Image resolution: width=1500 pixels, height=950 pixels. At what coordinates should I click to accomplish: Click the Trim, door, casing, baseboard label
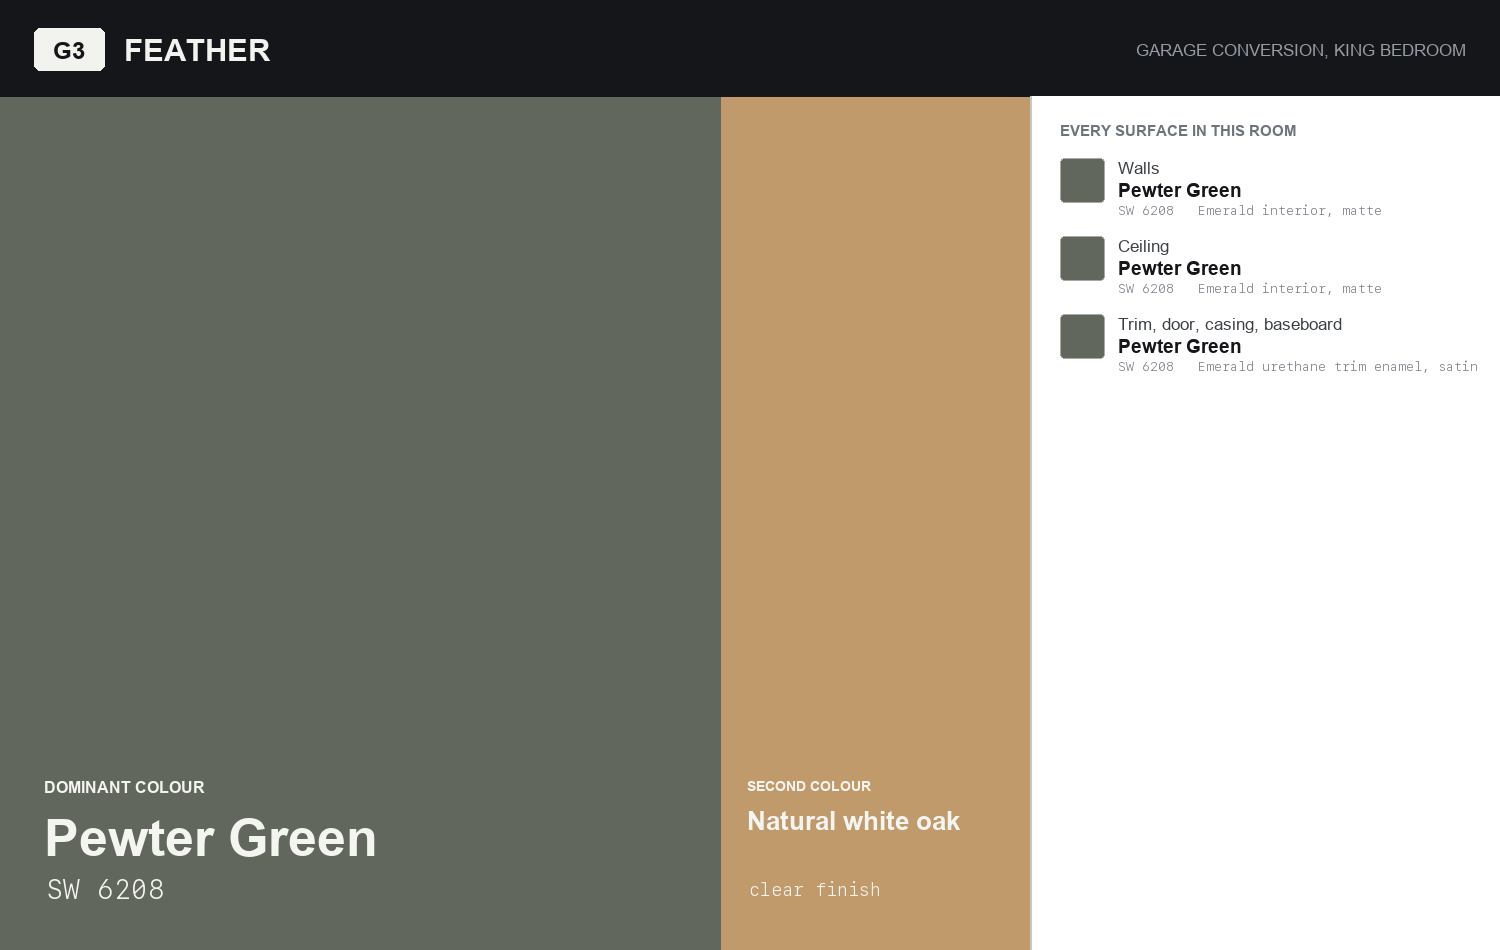1230,324
